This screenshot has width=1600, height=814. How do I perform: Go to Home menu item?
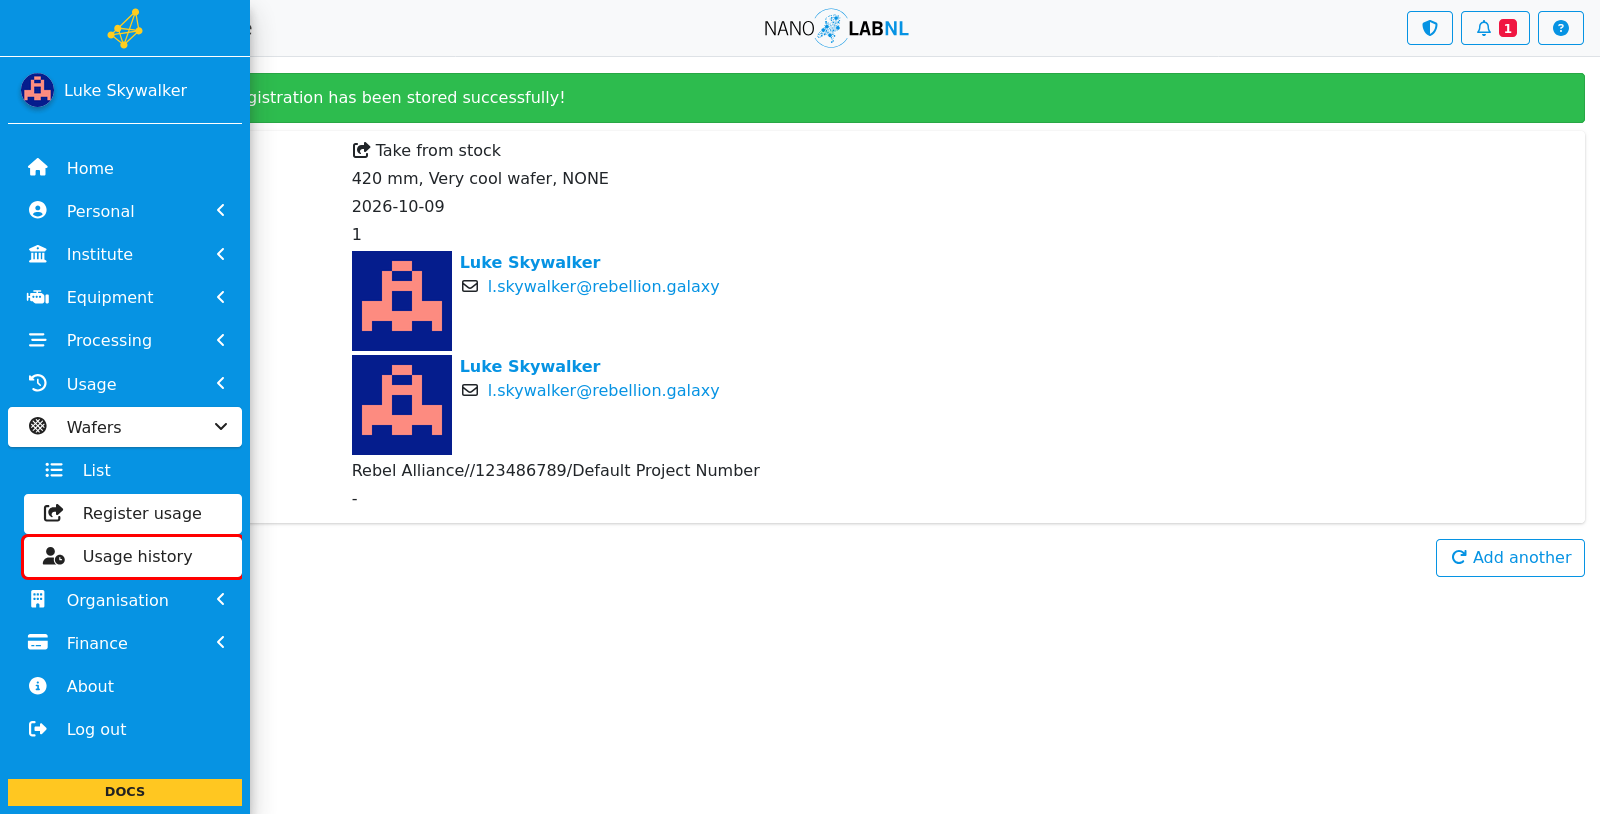click(125, 168)
